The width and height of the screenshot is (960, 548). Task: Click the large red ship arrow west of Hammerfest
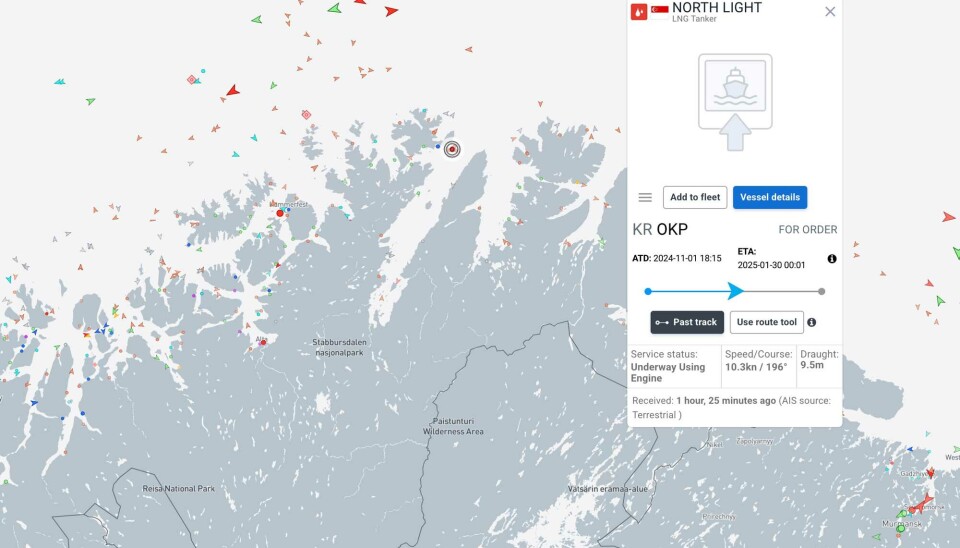coord(232,91)
